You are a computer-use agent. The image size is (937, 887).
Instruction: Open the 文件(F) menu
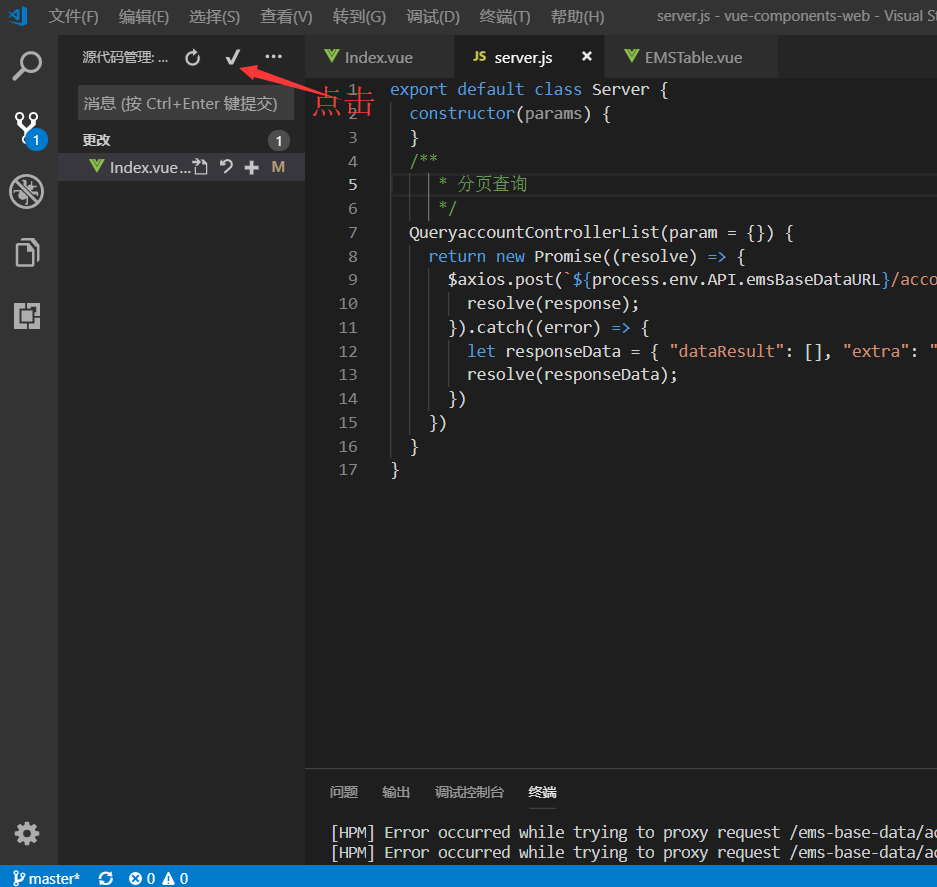74,16
